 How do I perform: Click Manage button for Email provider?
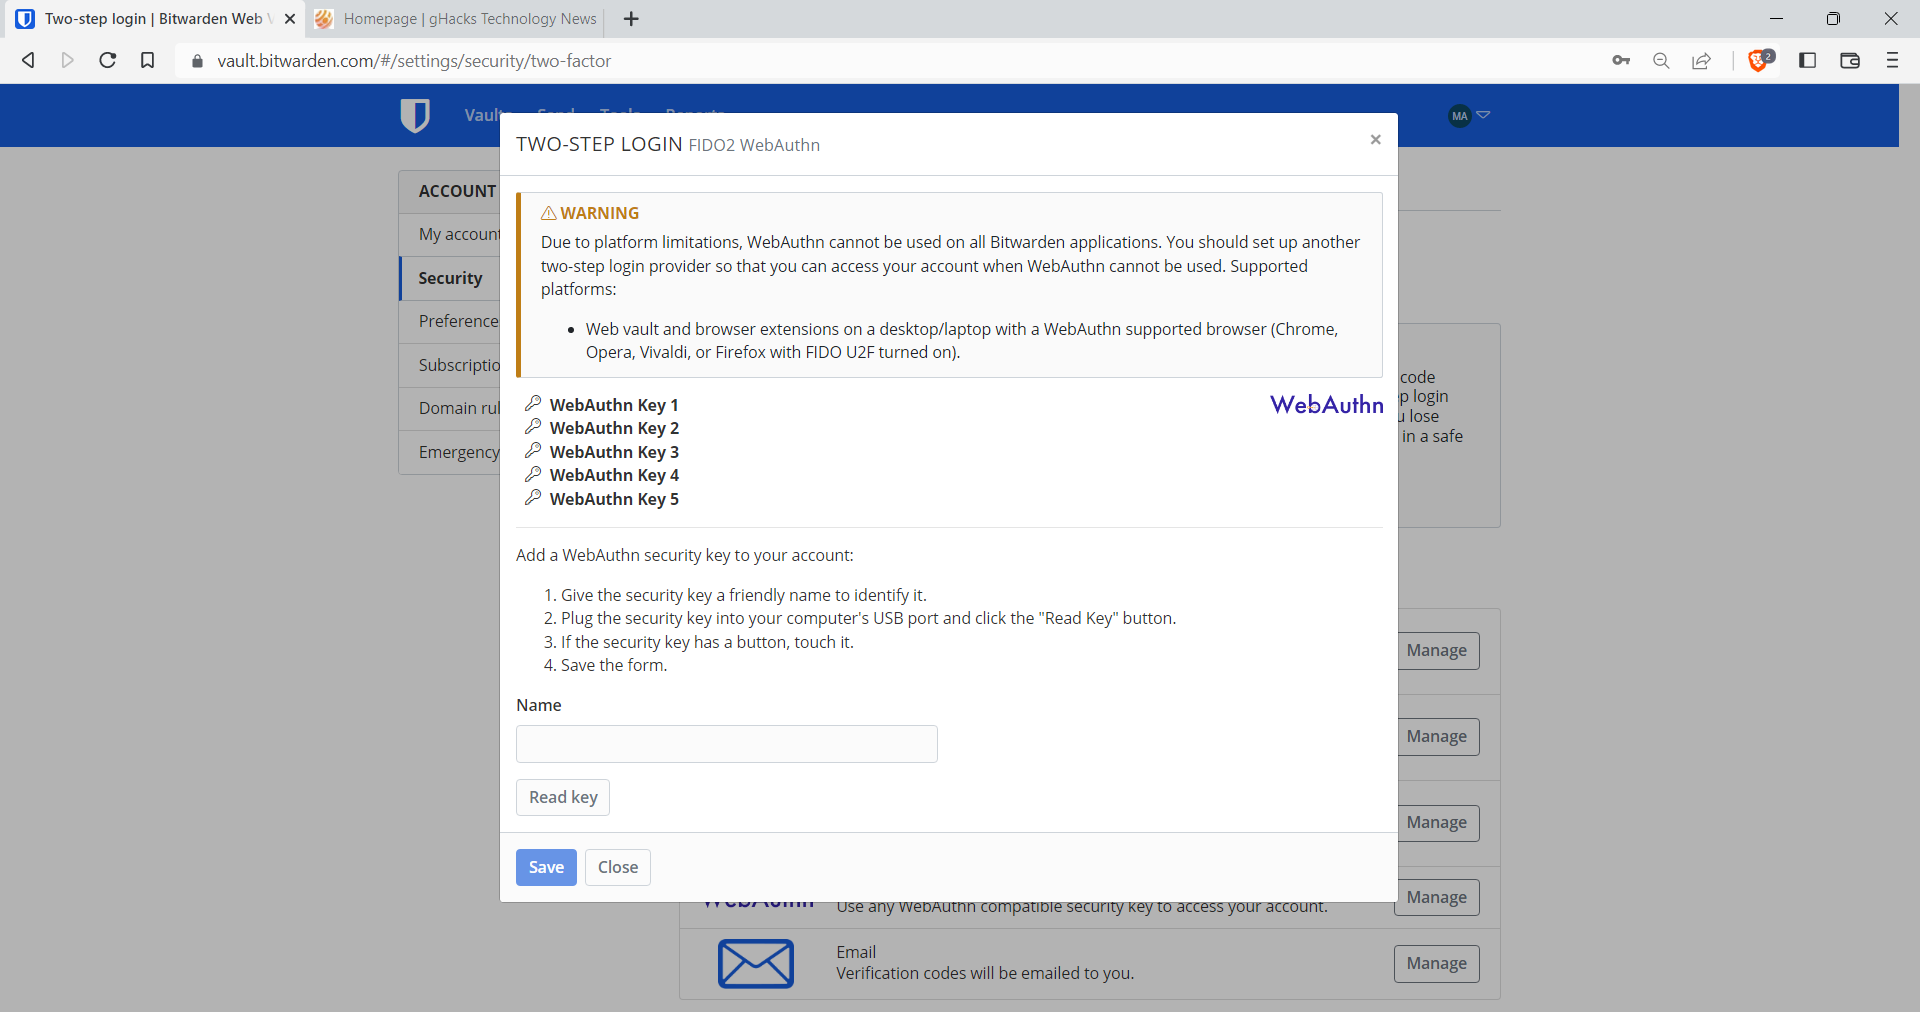point(1436,963)
